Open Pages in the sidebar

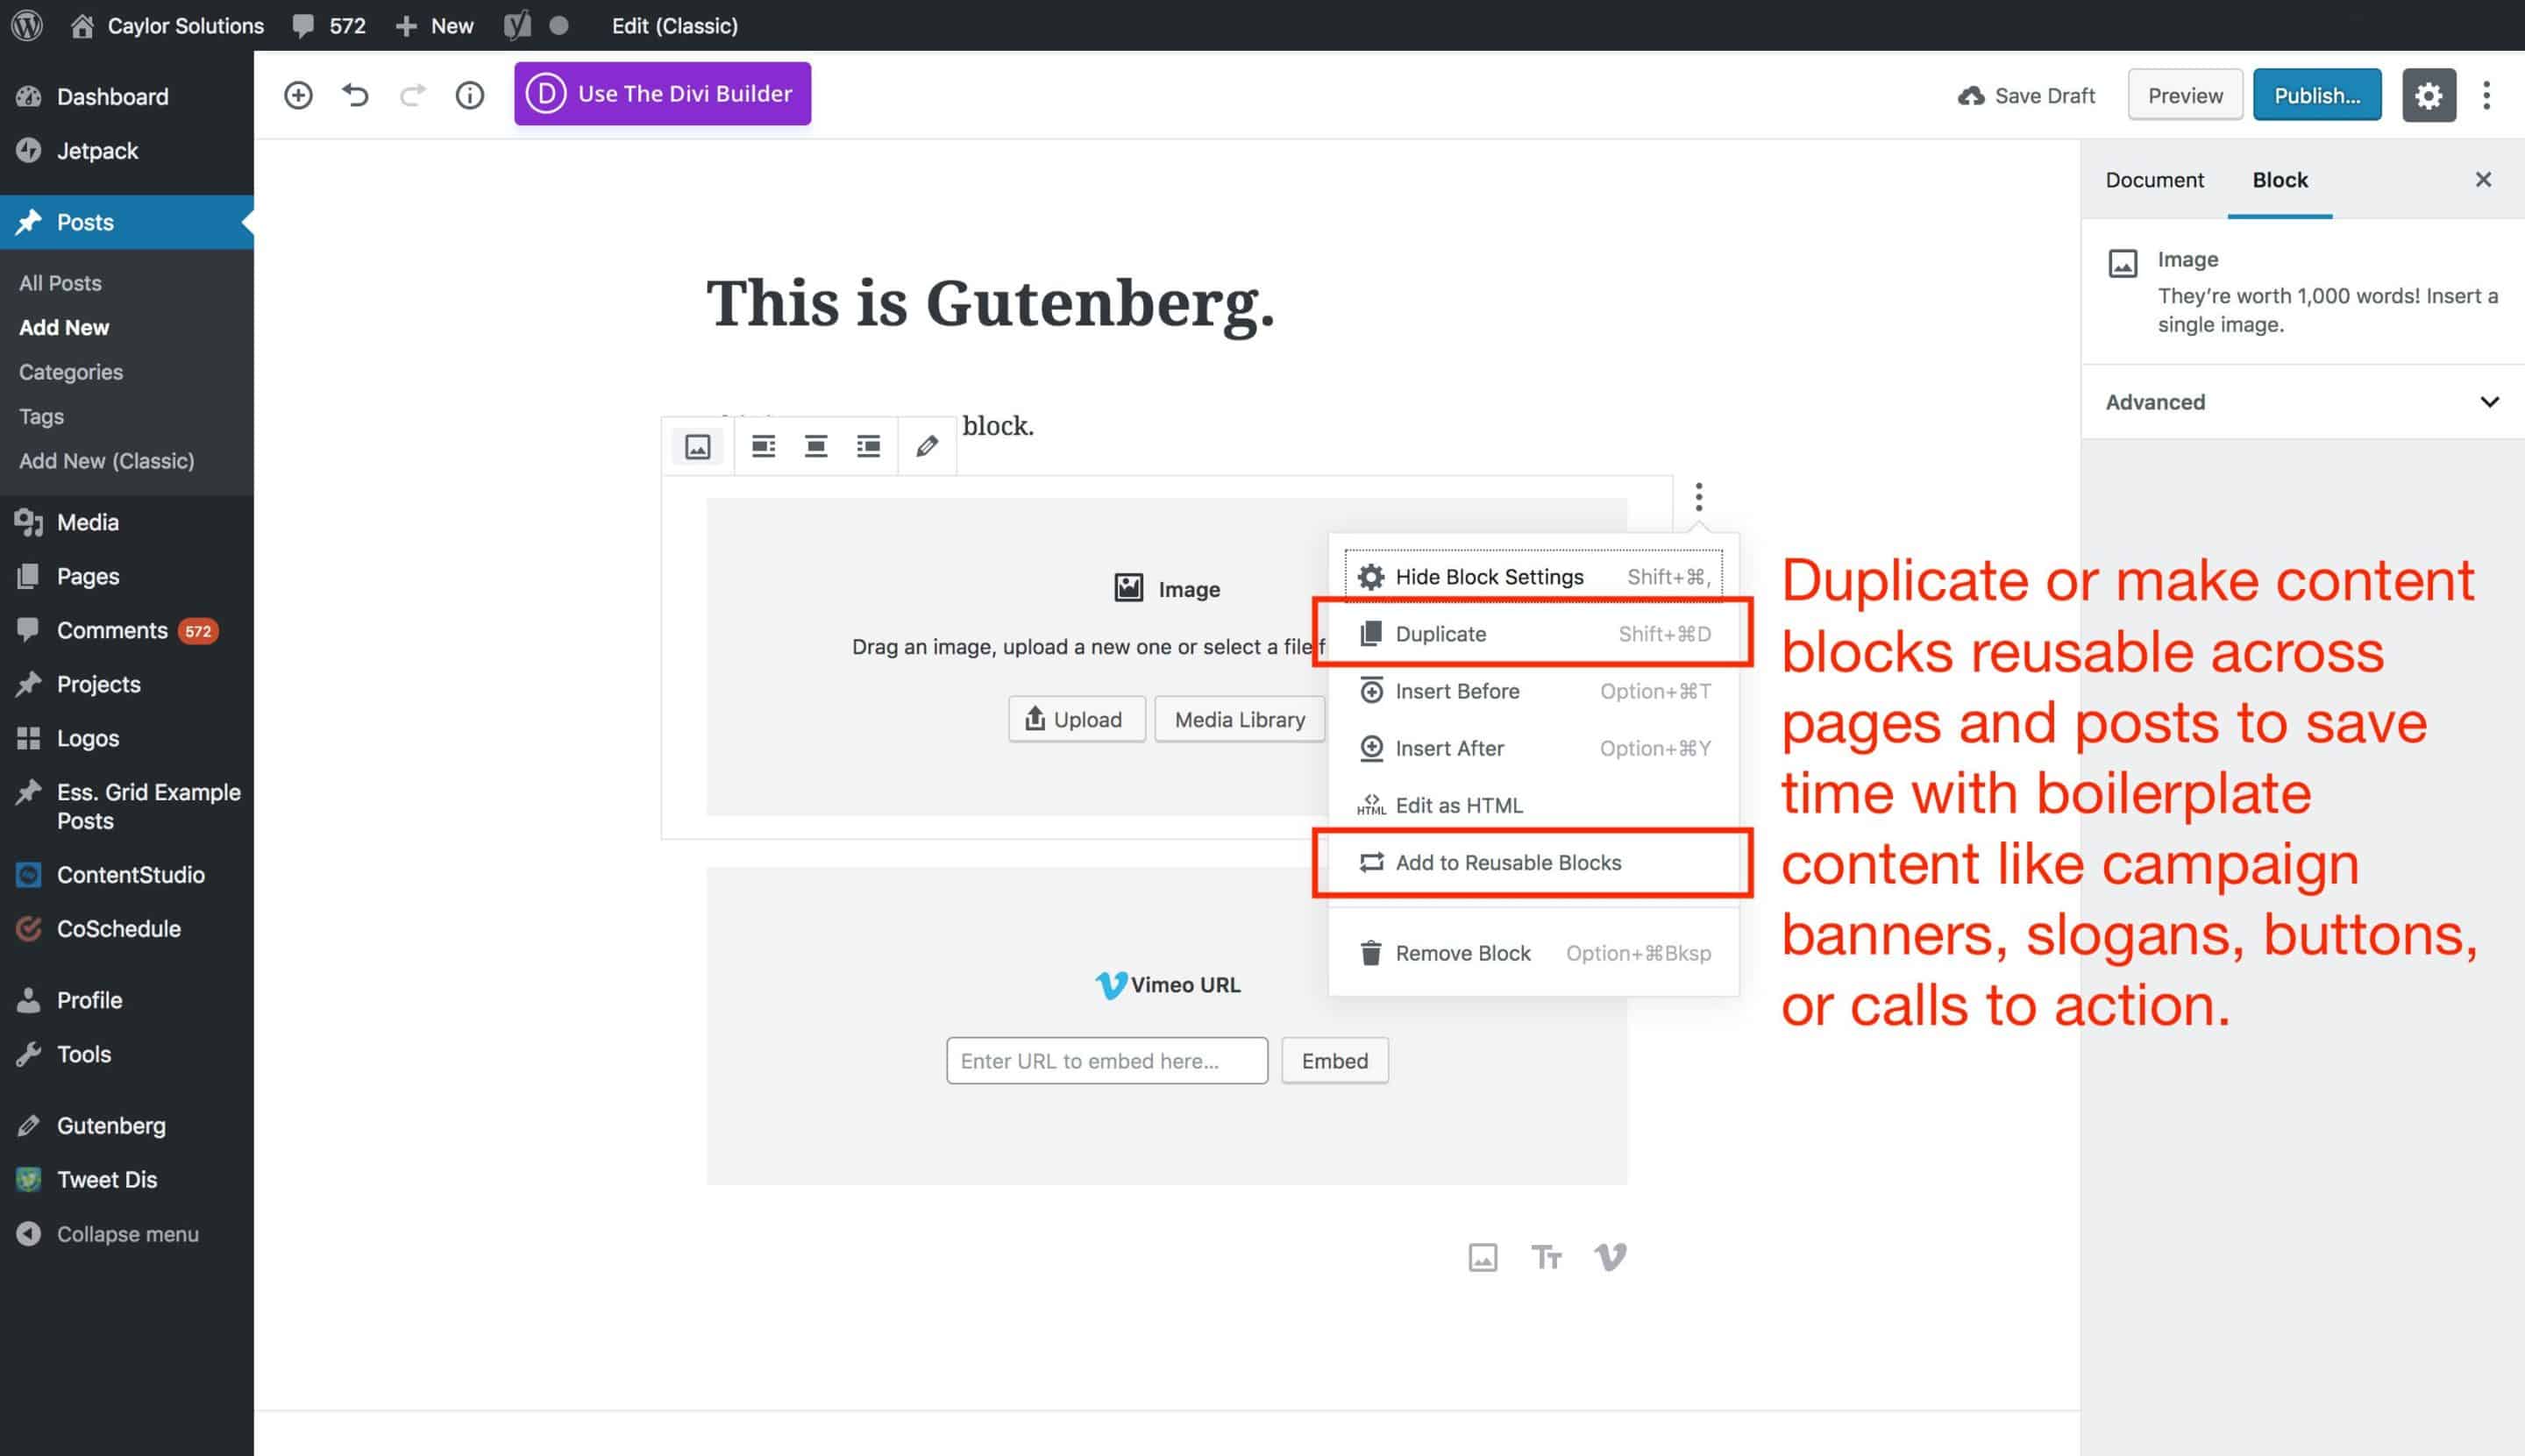coord(127,575)
